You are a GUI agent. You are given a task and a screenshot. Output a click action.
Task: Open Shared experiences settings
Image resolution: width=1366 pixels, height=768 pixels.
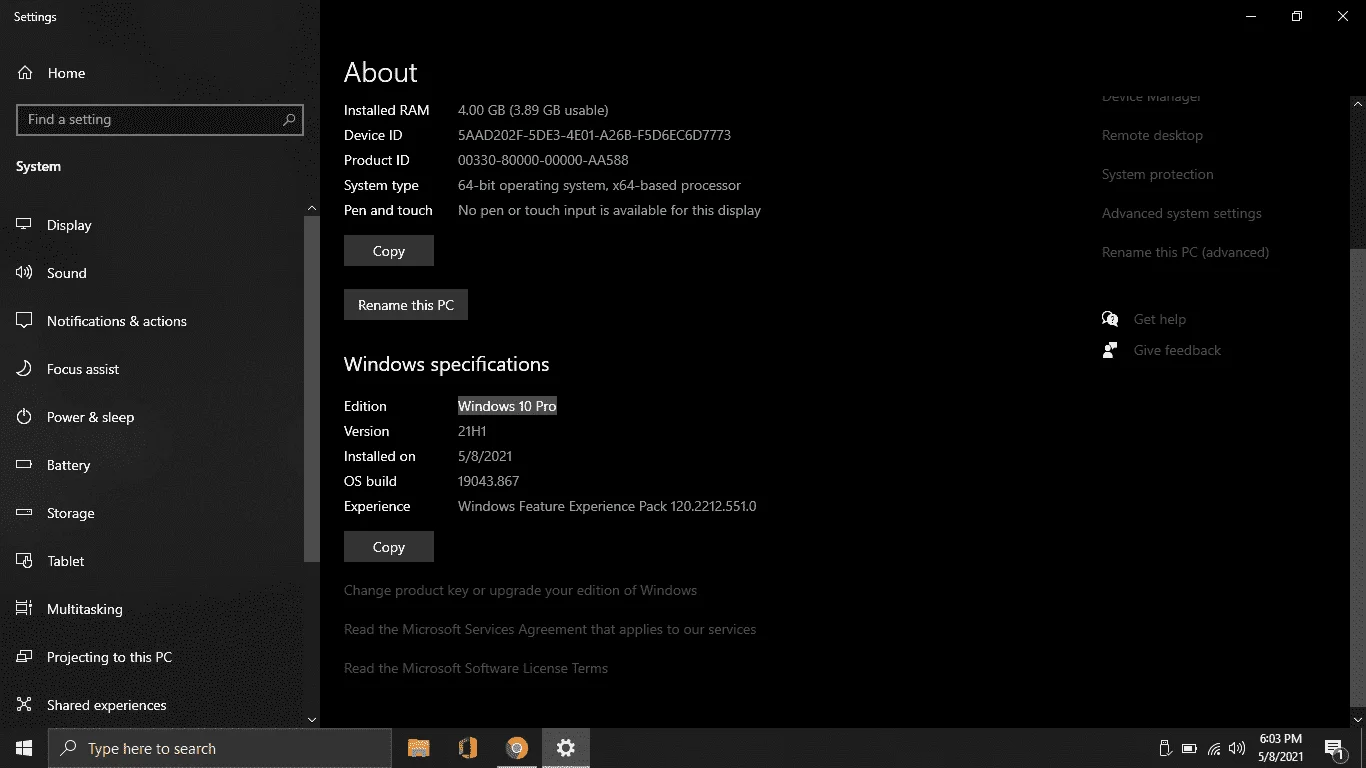pos(152,705)
